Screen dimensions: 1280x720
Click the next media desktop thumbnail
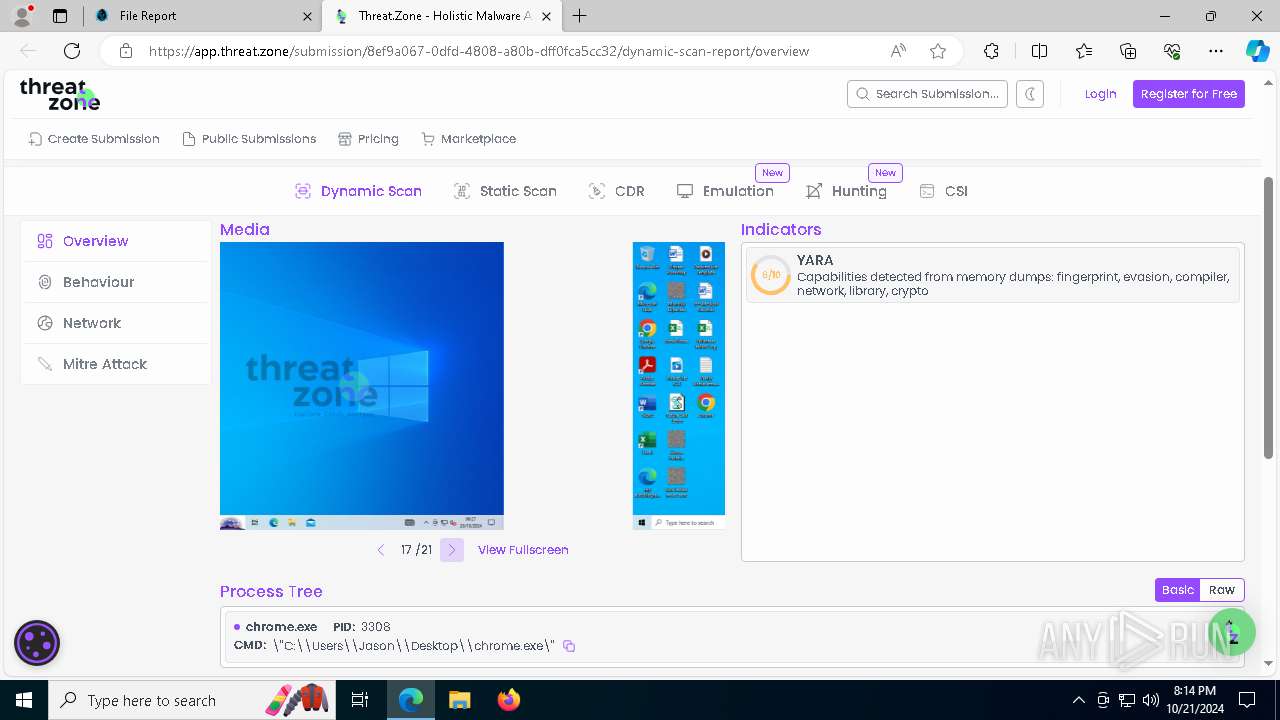679,386
